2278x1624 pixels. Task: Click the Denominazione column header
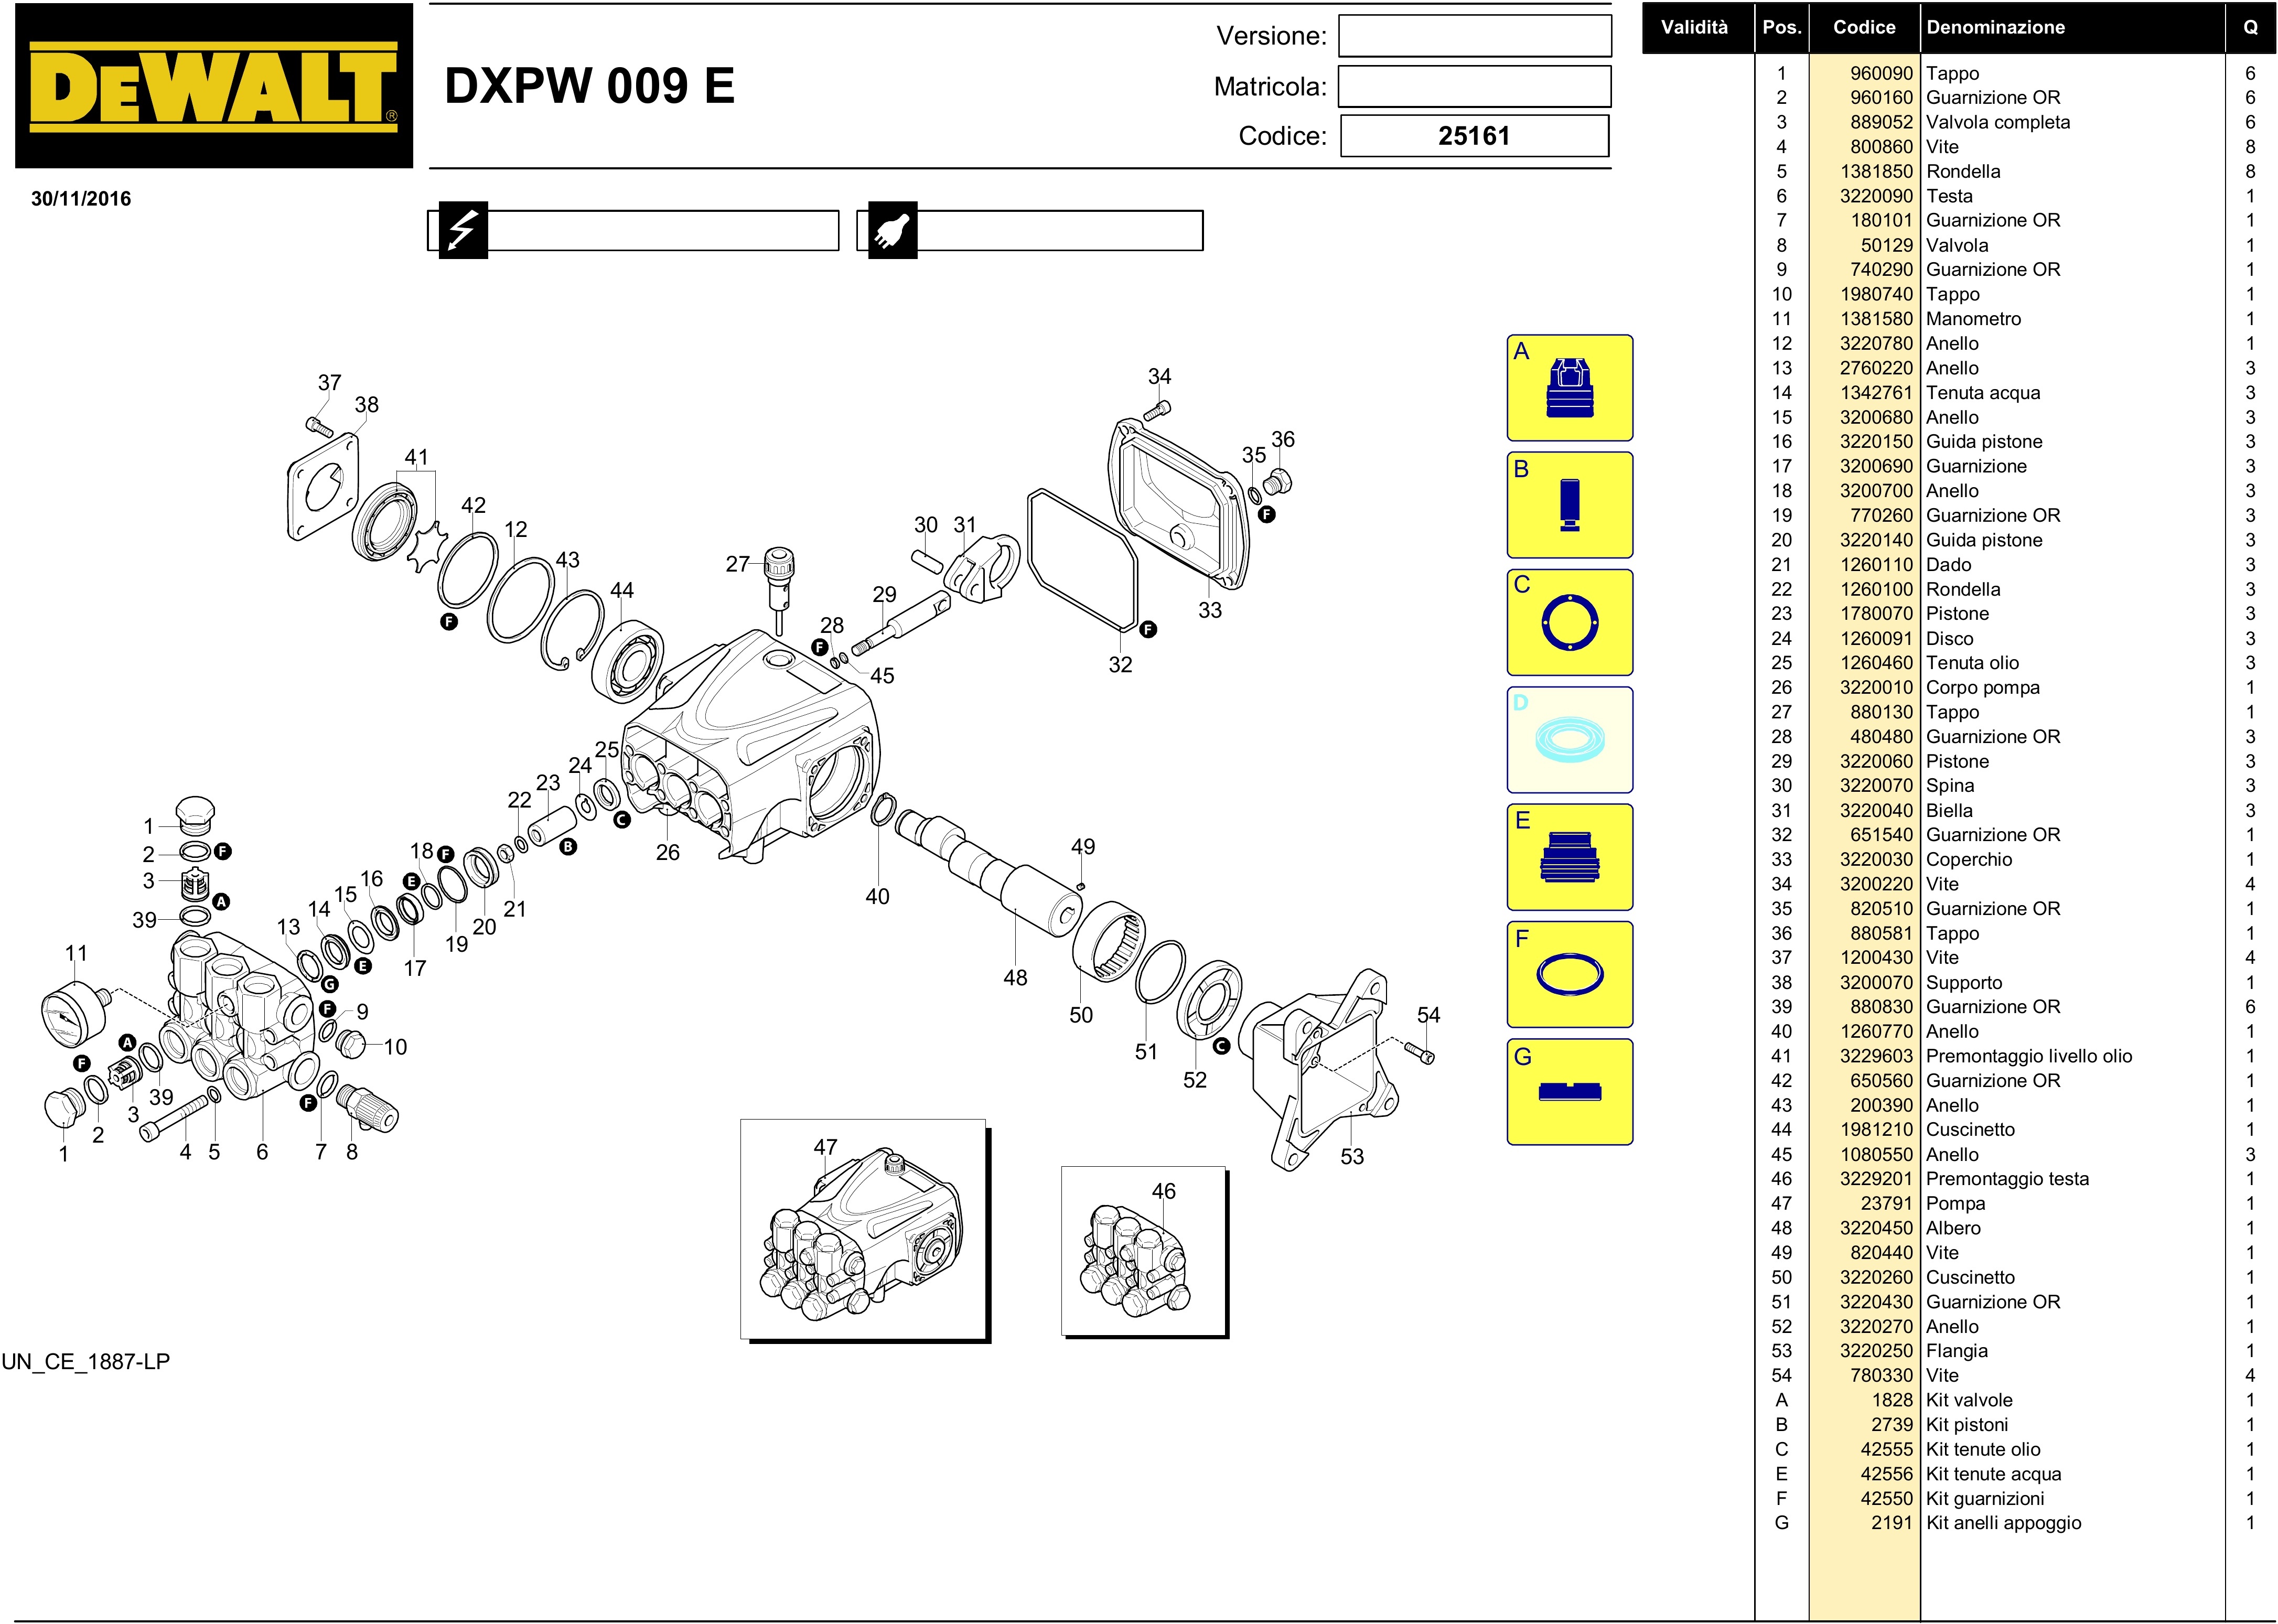point(1995,28)
